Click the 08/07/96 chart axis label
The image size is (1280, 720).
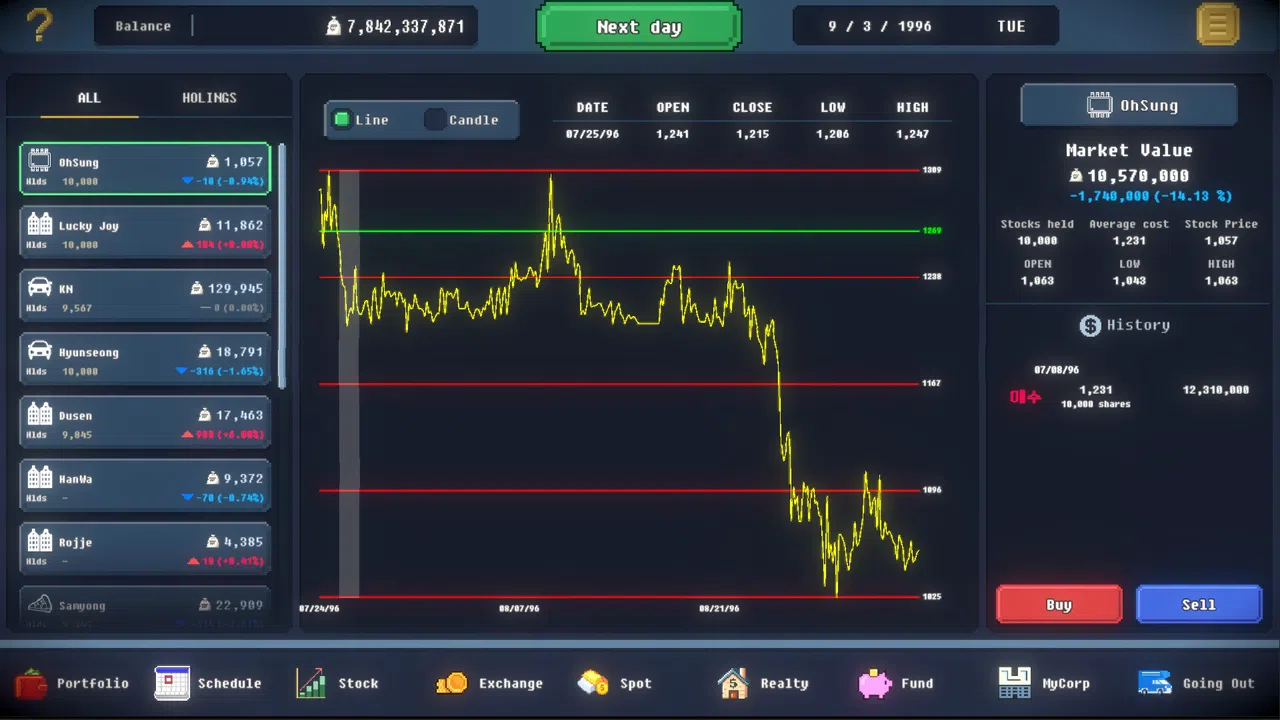[x=520, y=608]
